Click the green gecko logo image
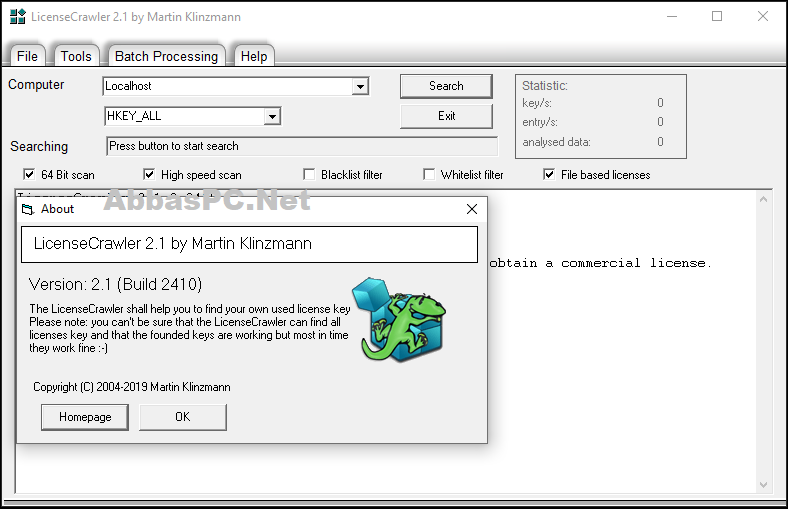Image resolution: width=788 pixels, height=509 pixels. pyautogui.click(x=400, y=320)
